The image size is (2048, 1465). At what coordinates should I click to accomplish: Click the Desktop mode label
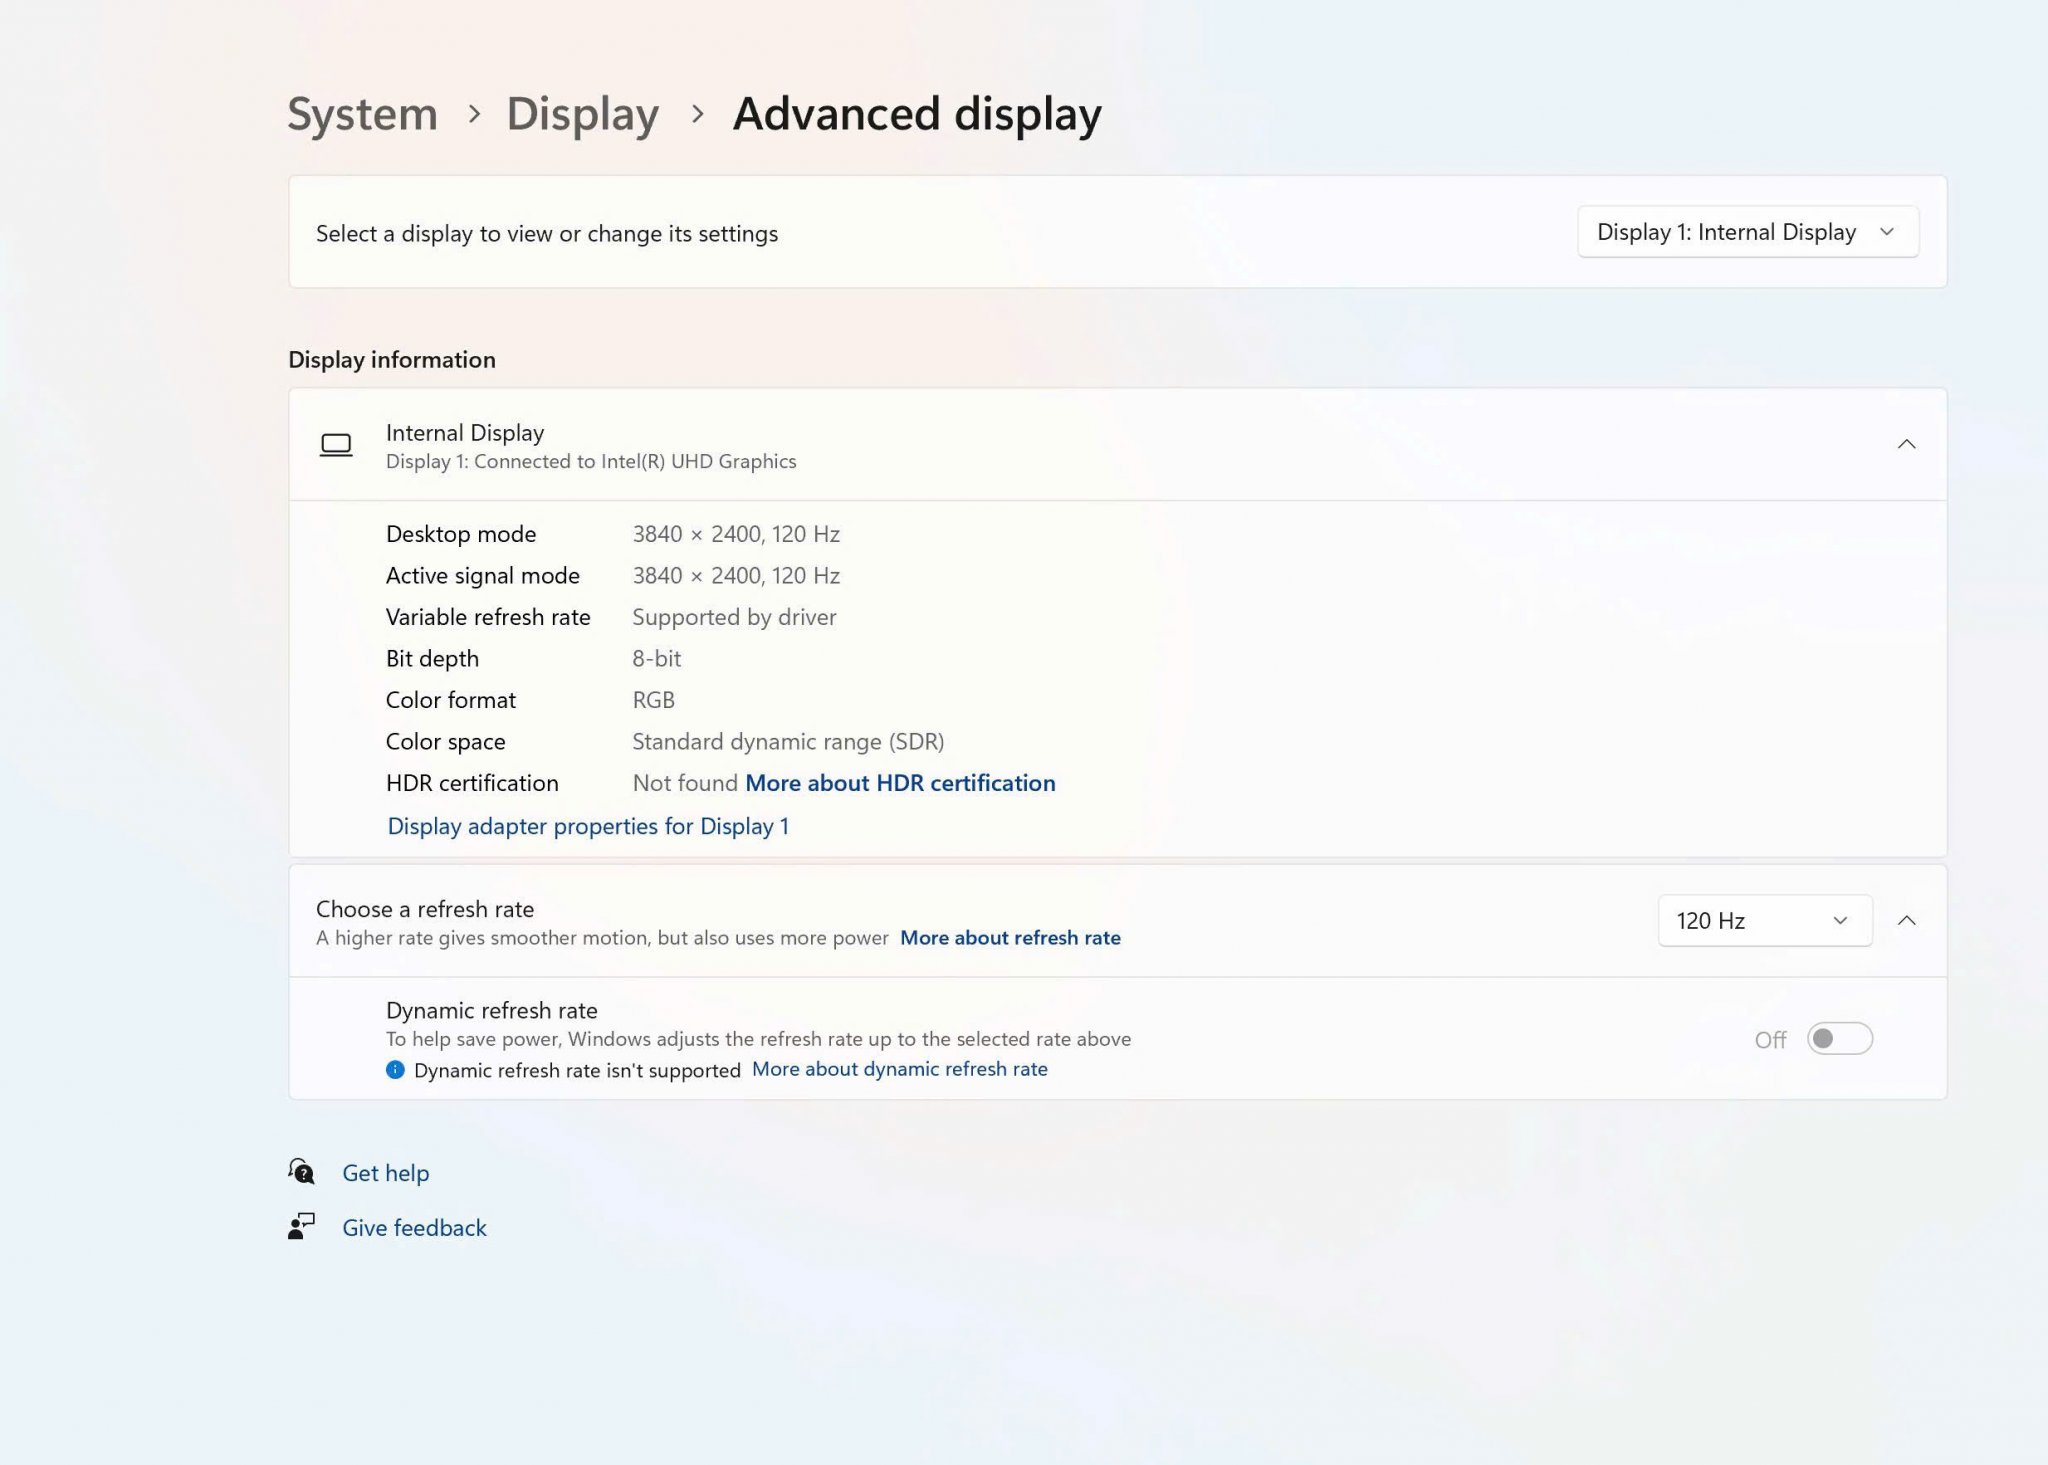pyautogui.click(x=461, y=534)
